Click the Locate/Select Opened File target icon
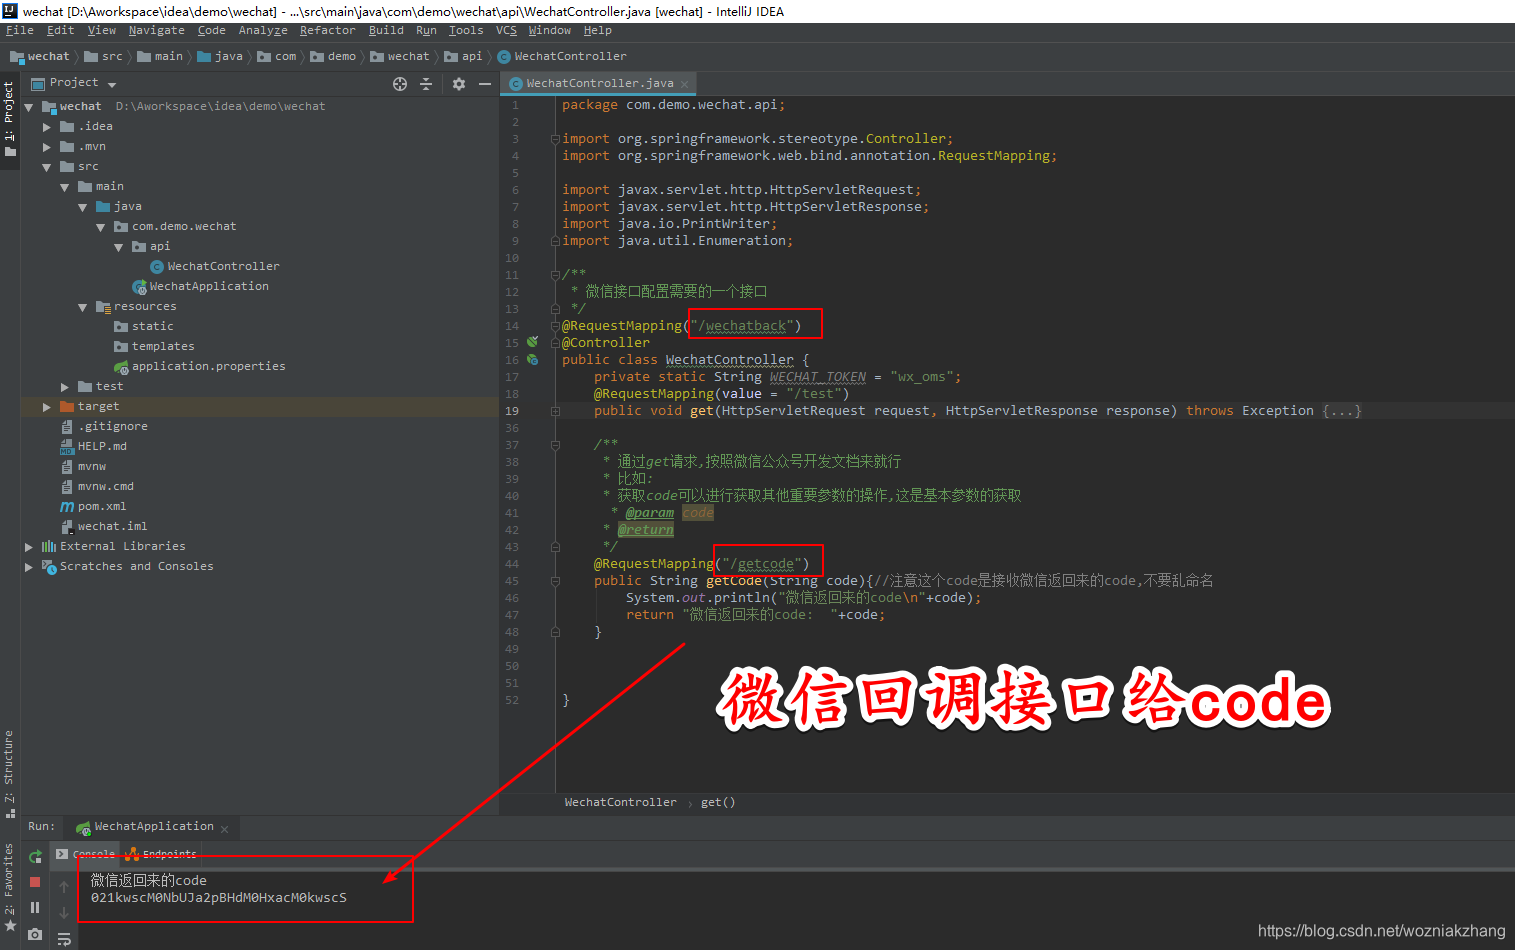This screenshot has width=1515, height=950. click(x=400, y=84)
